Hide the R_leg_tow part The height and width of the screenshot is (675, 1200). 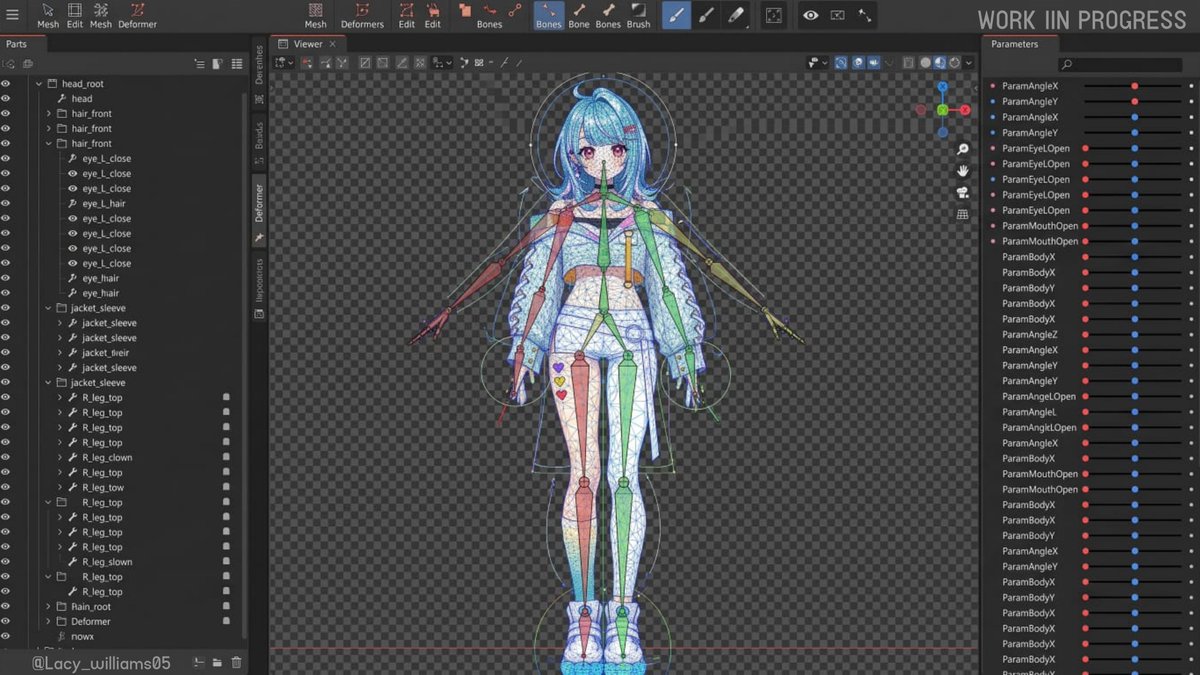(x=6, y=488)
